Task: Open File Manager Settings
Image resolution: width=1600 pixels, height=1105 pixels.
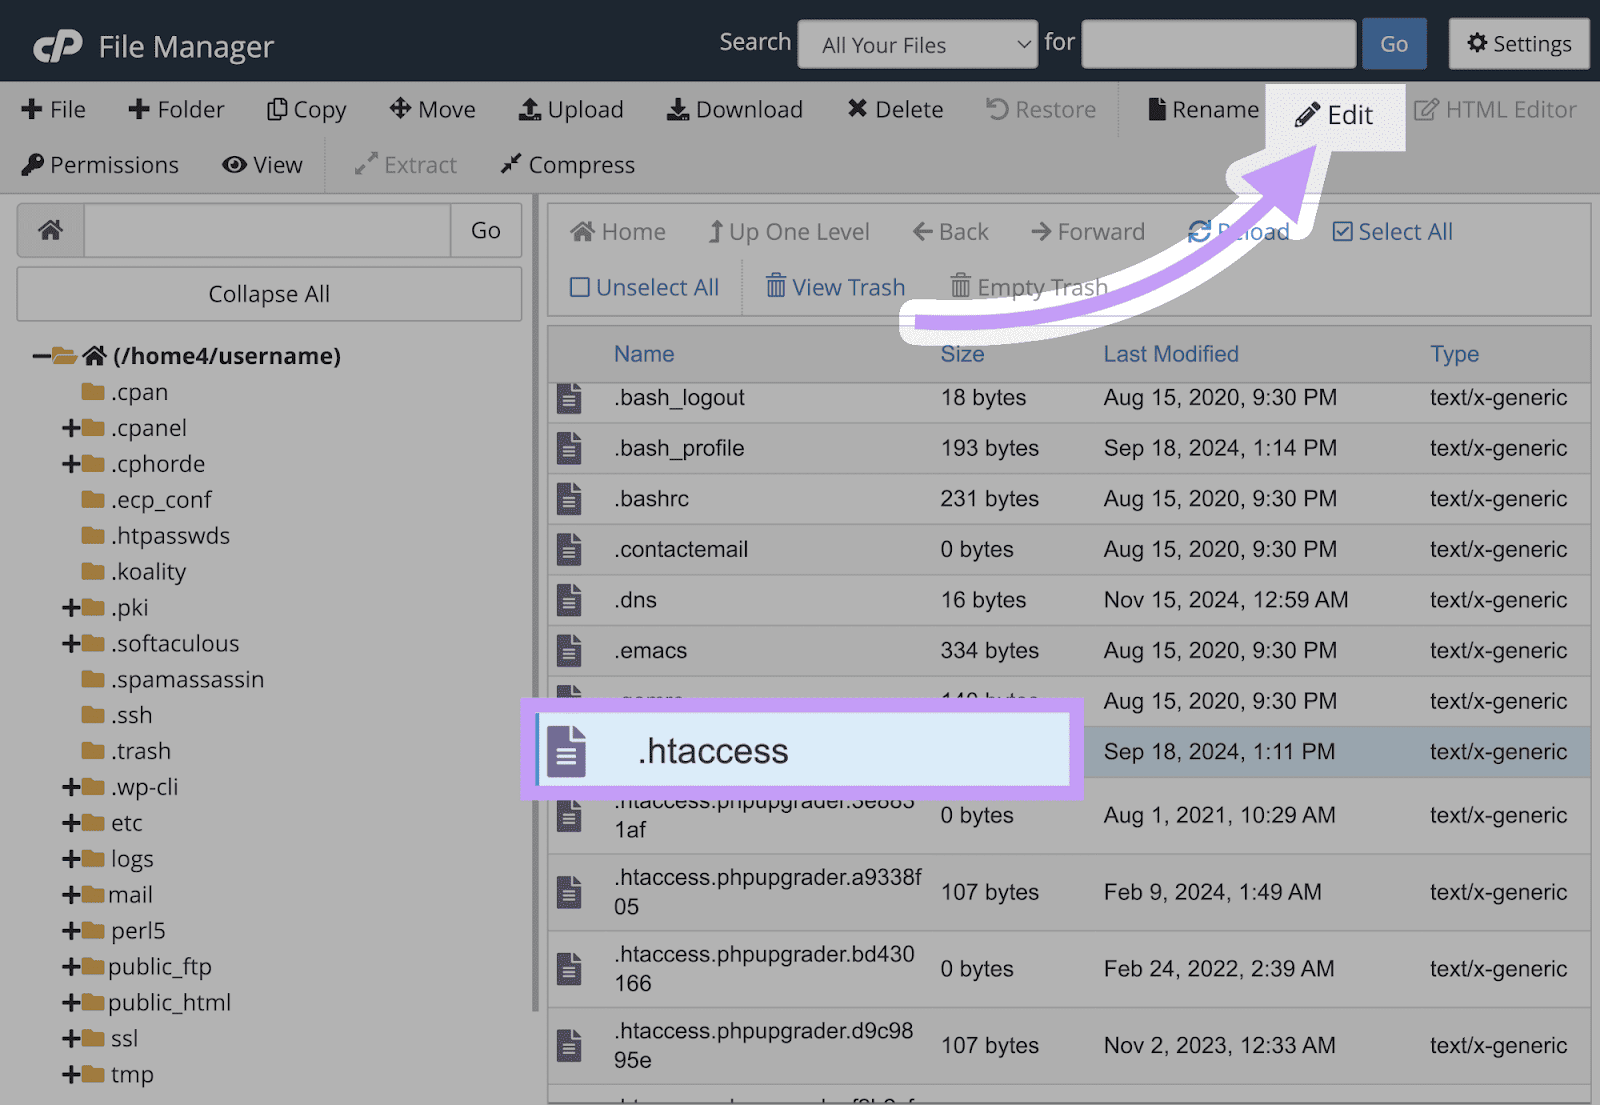Action: (1518, 43)
